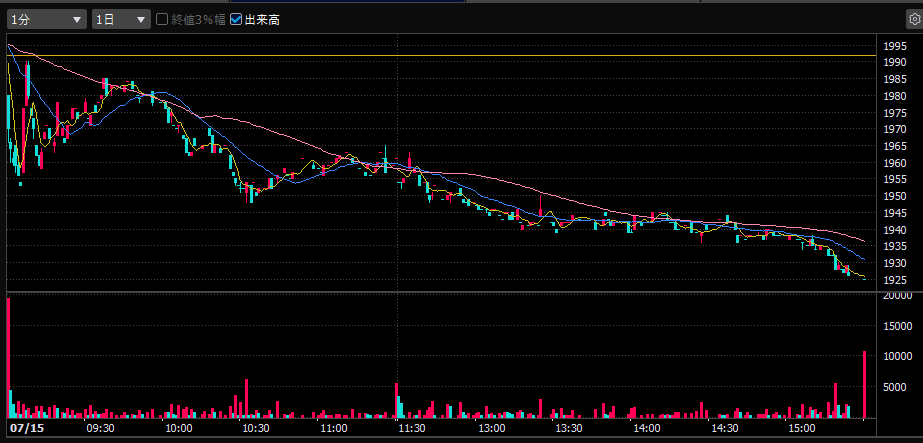The height and width of the screenshot is (443, 923).
Task: Open the 1分 interval dropdown
Action: (47, 19)
